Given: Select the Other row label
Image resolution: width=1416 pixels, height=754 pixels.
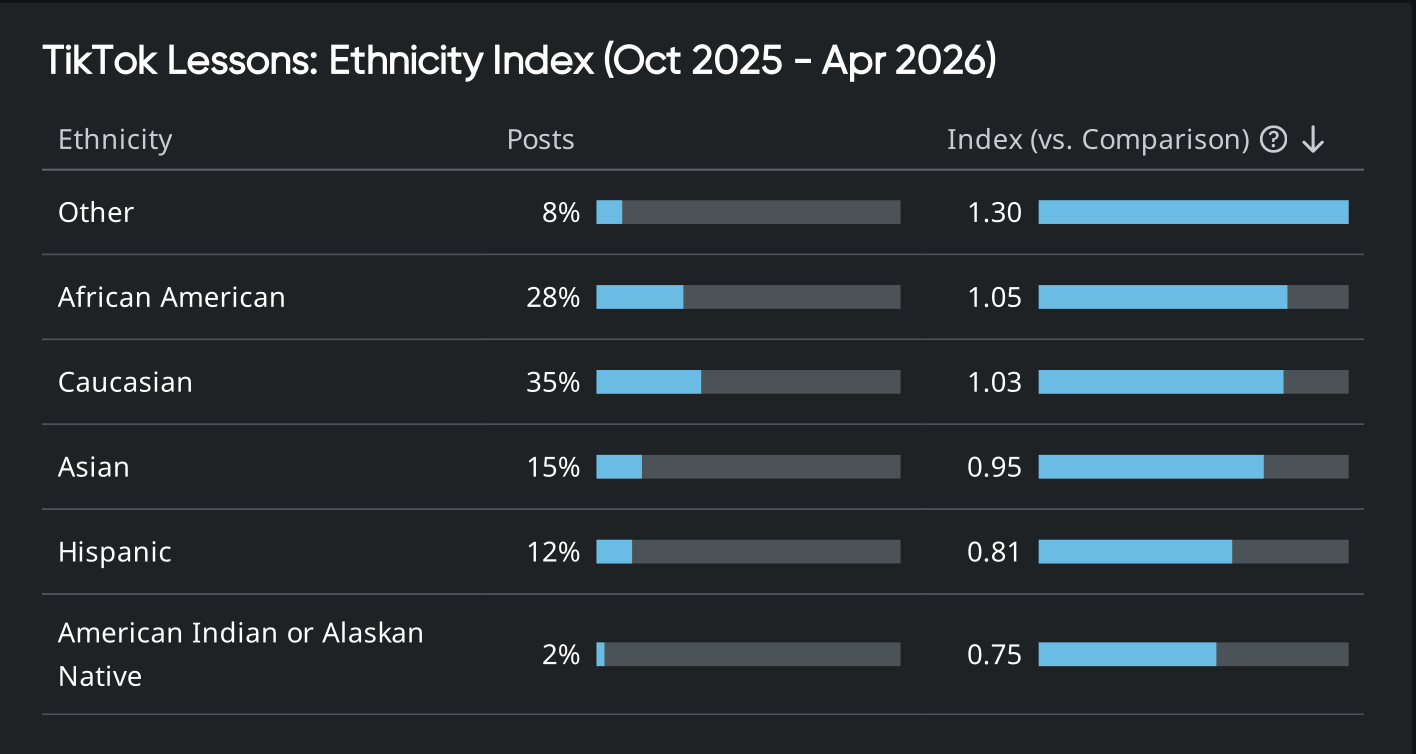Looking at the screenshot, I should [x=95, y=212].
